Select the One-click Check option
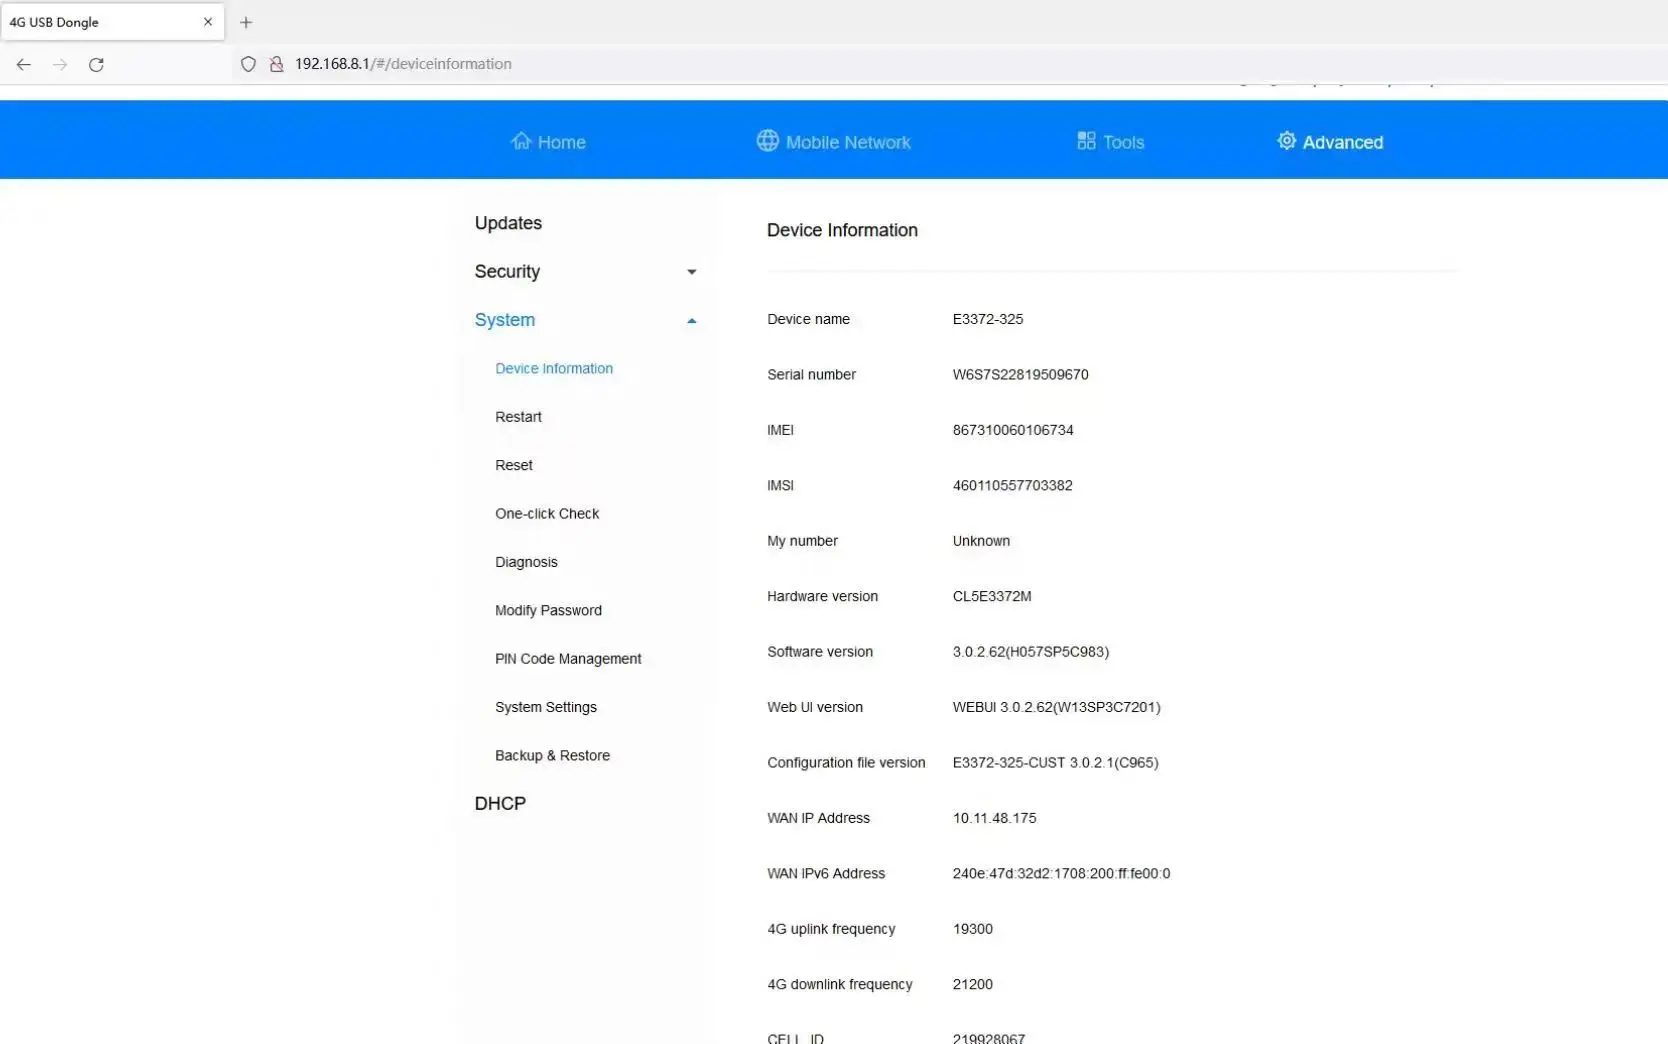This screenshot has height=1044, width=1668. click(x=547, y=514)
